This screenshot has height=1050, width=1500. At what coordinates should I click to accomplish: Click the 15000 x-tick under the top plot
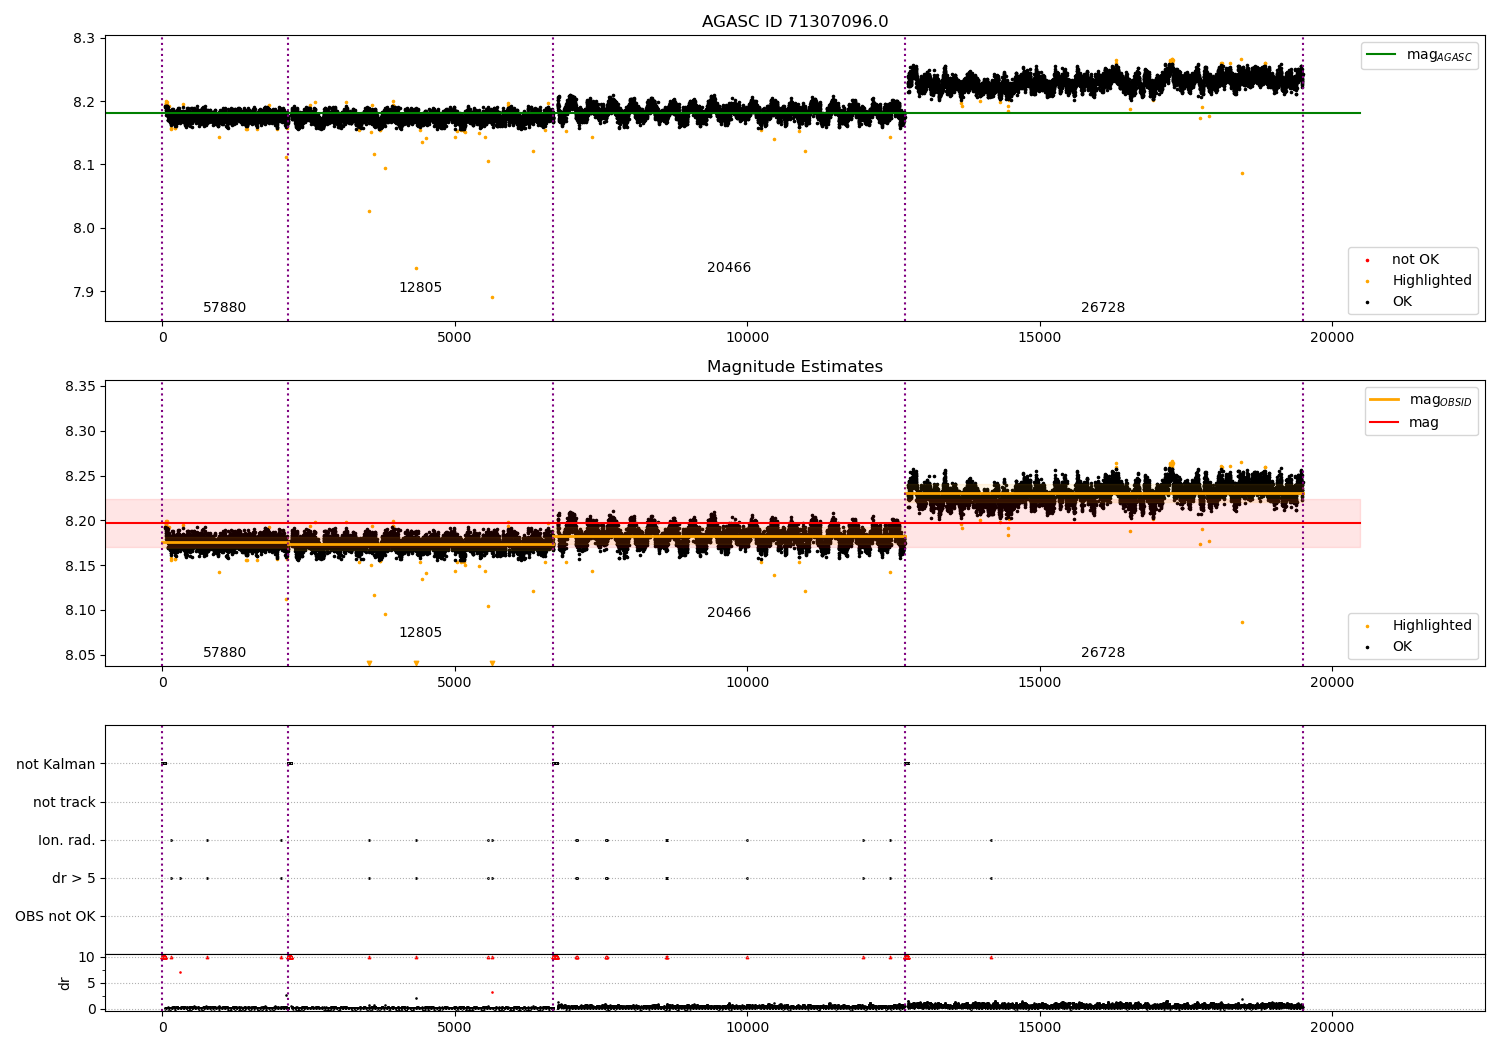click(1040, 338)
